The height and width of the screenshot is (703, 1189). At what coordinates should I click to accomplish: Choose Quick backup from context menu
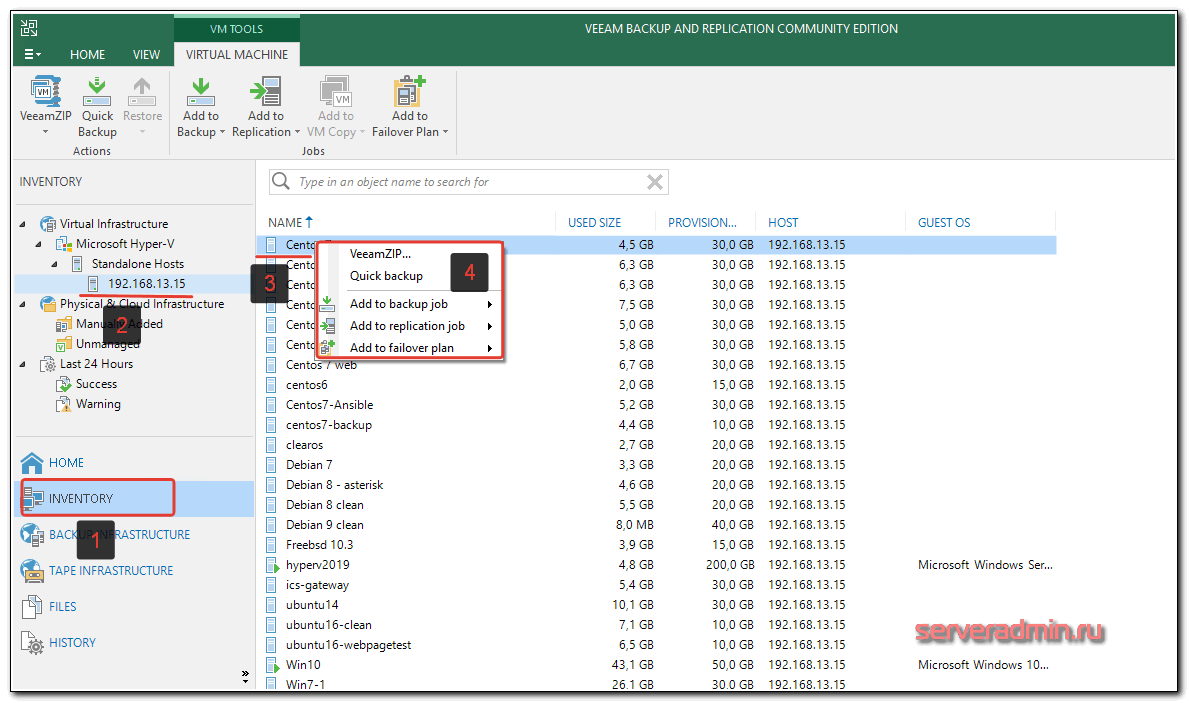(386, 276)
